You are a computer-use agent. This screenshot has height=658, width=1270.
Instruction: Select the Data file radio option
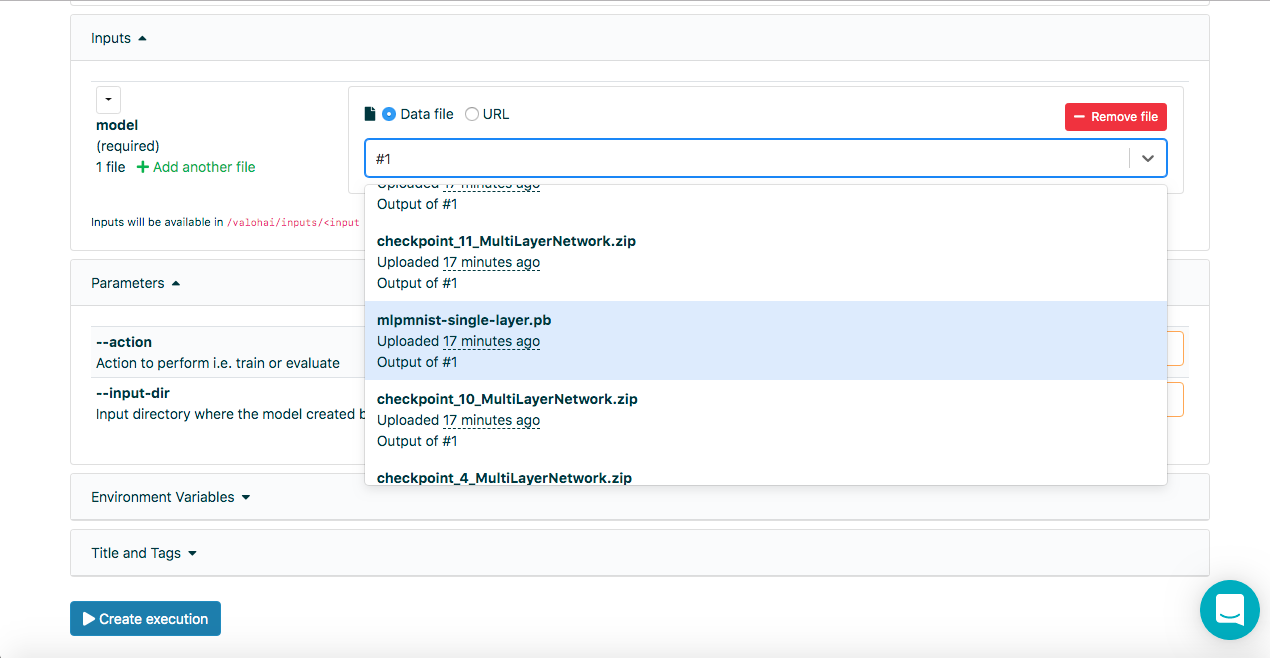coord(389,114)
